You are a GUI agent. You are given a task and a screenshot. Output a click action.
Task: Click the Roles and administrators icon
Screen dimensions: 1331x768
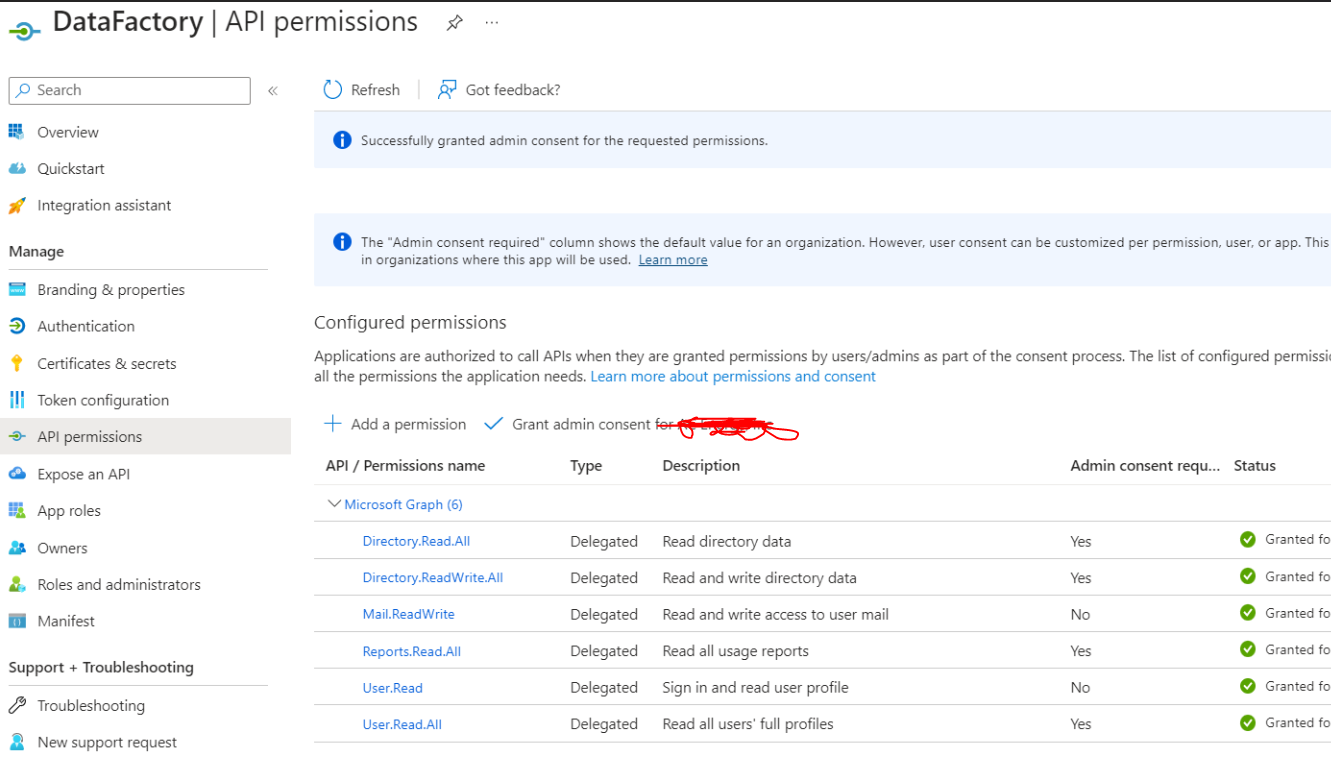pos(17,584)
